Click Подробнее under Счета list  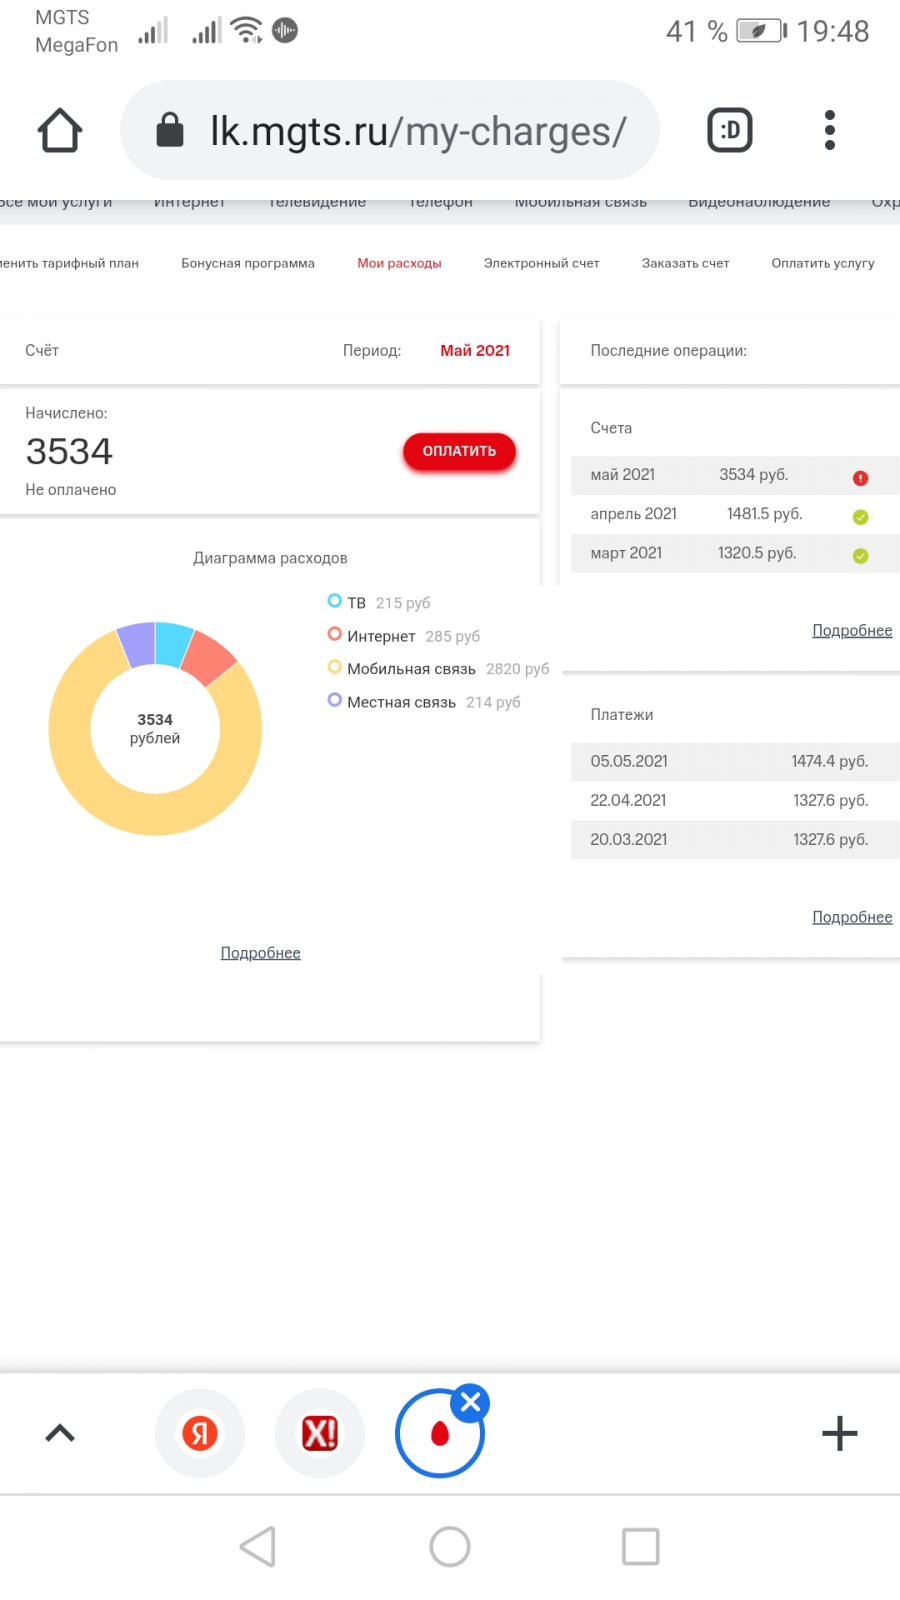(852, 630)
